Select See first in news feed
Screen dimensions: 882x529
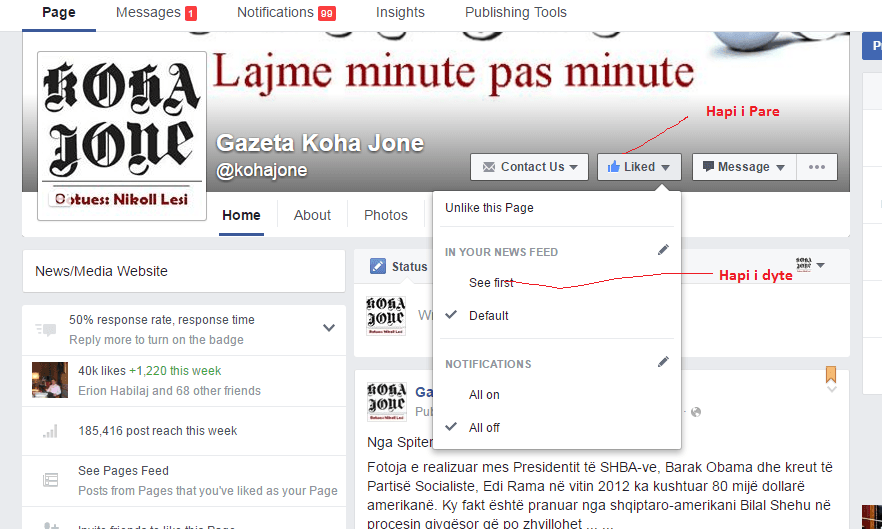pos(491,283)
